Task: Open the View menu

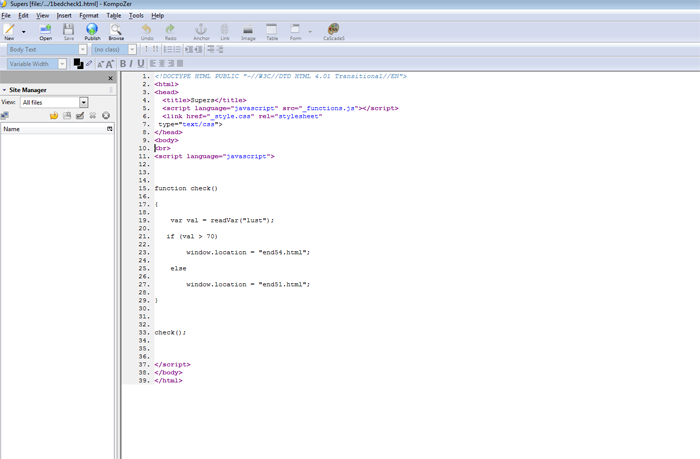Action: (x=42, y=16)
